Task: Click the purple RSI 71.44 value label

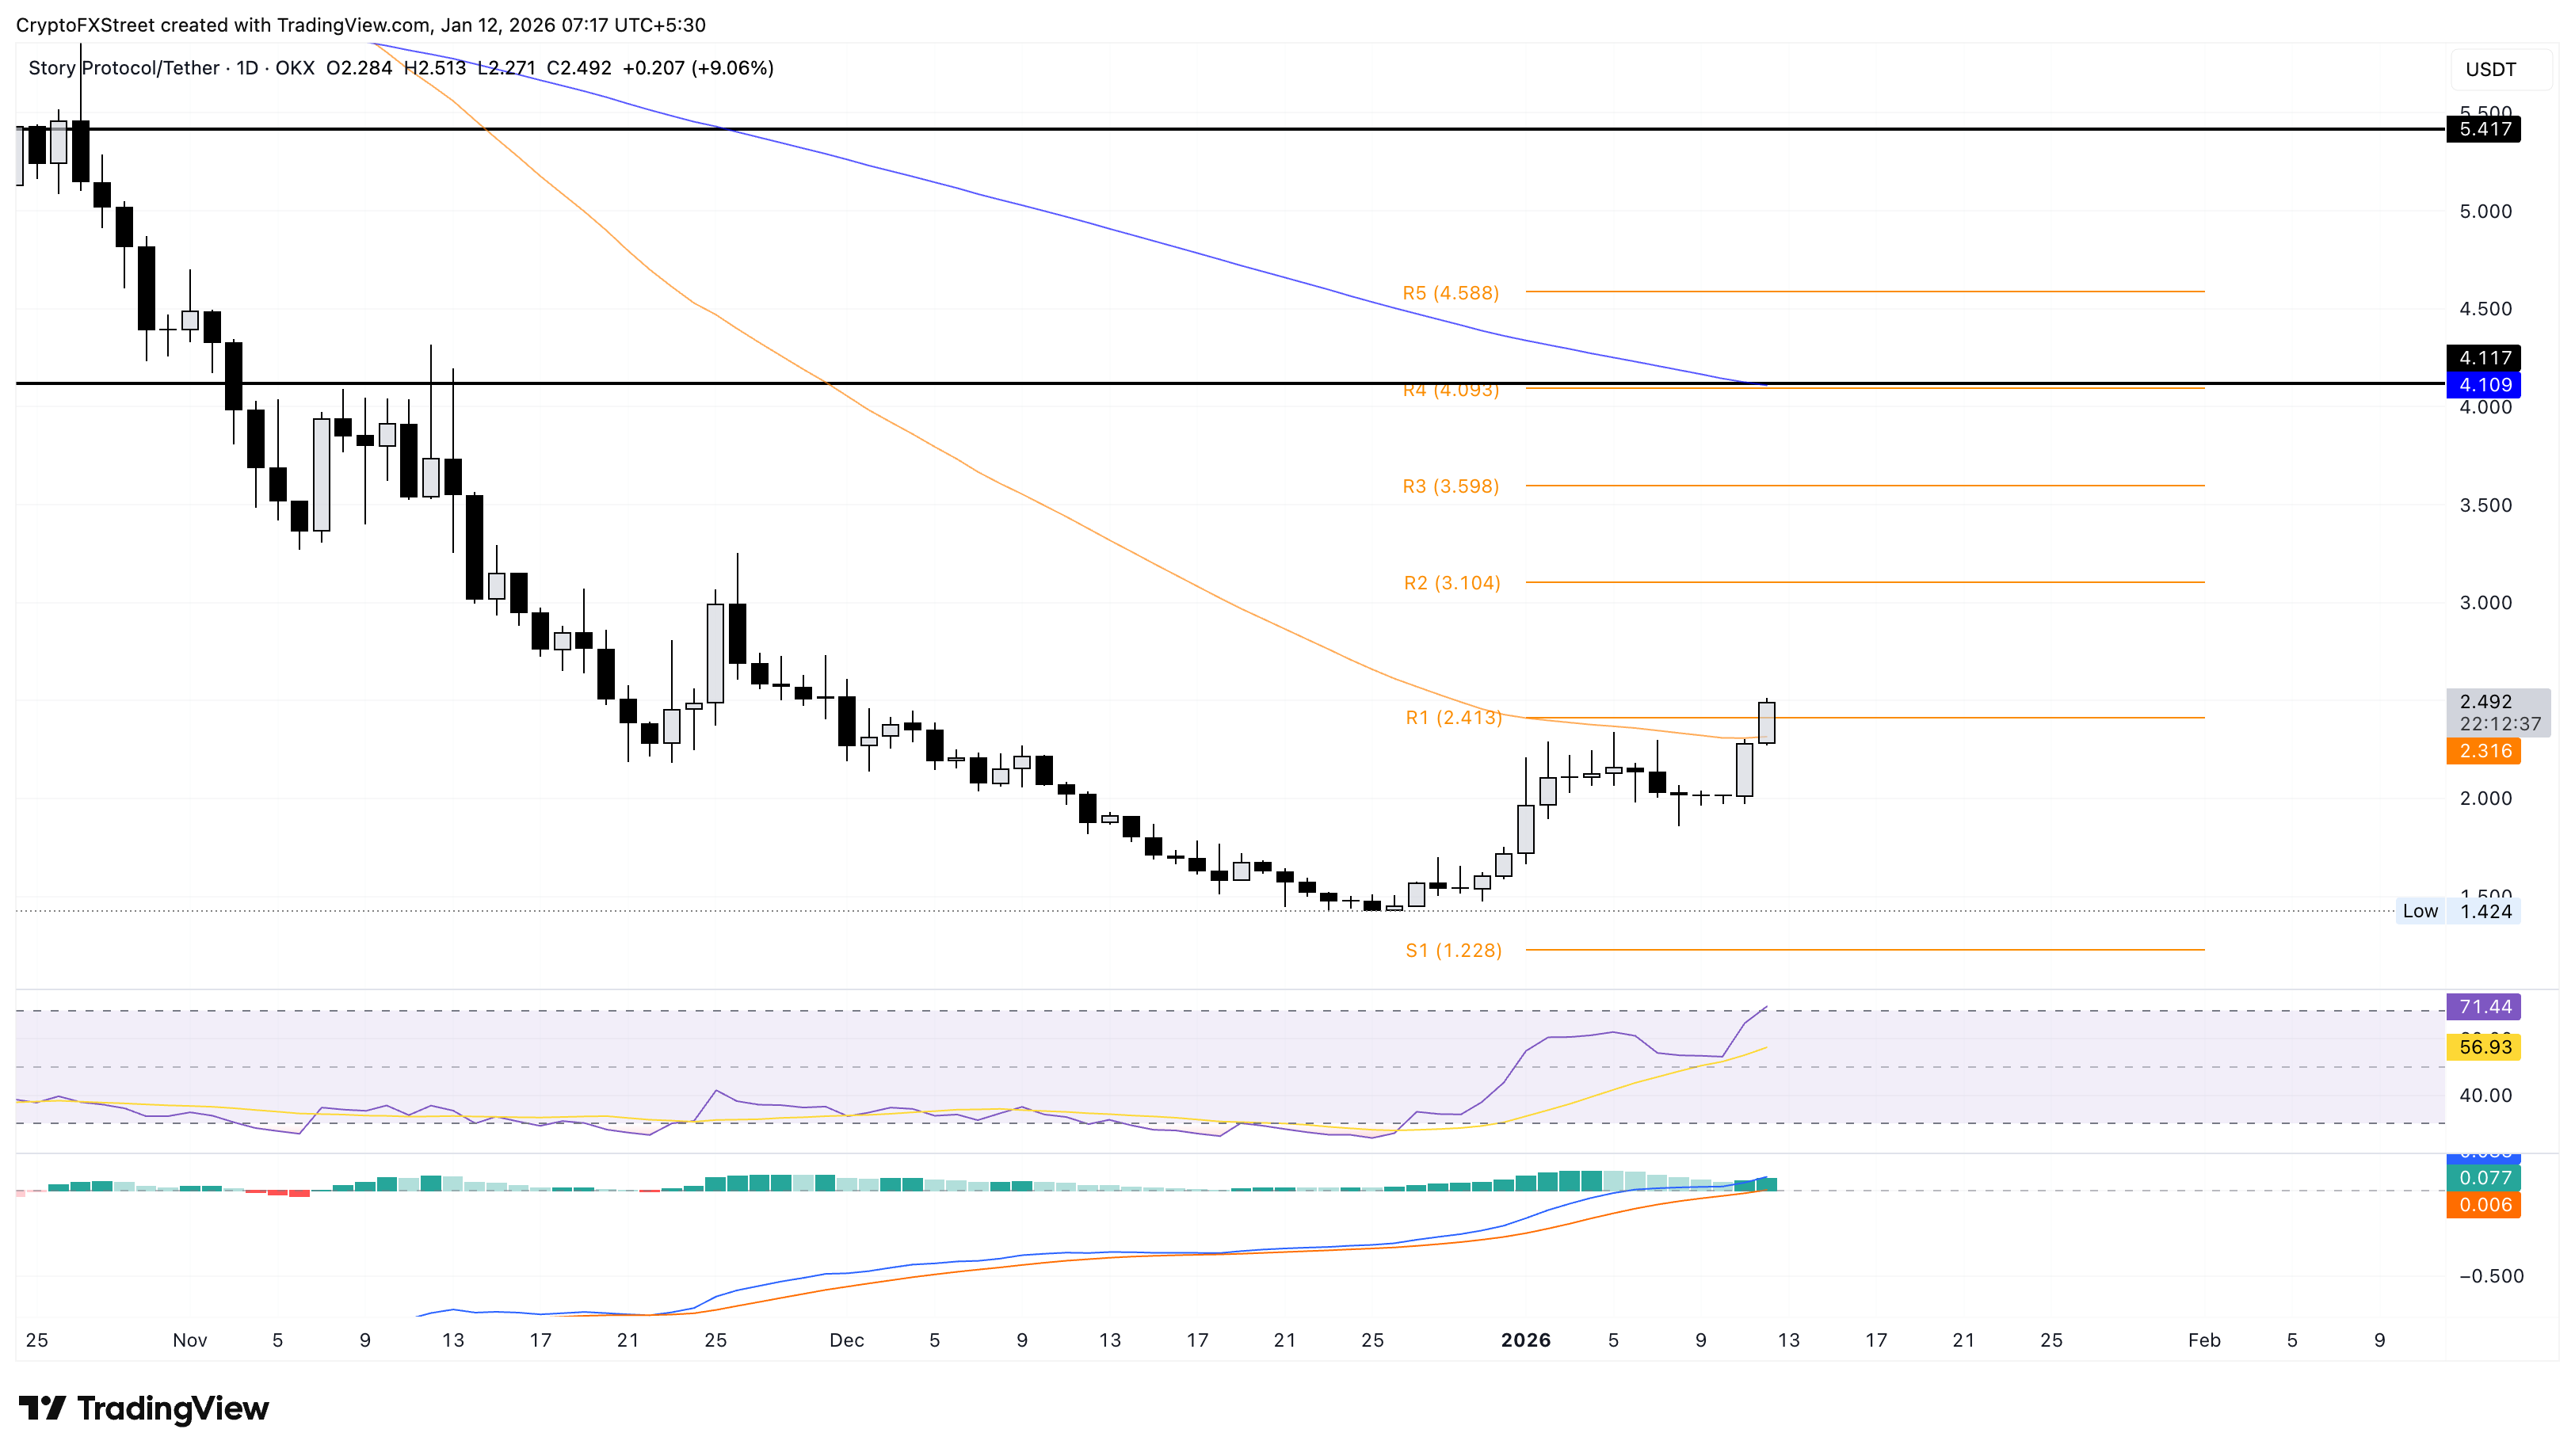Action: pyautogui.click(x=2484, y=1007)
